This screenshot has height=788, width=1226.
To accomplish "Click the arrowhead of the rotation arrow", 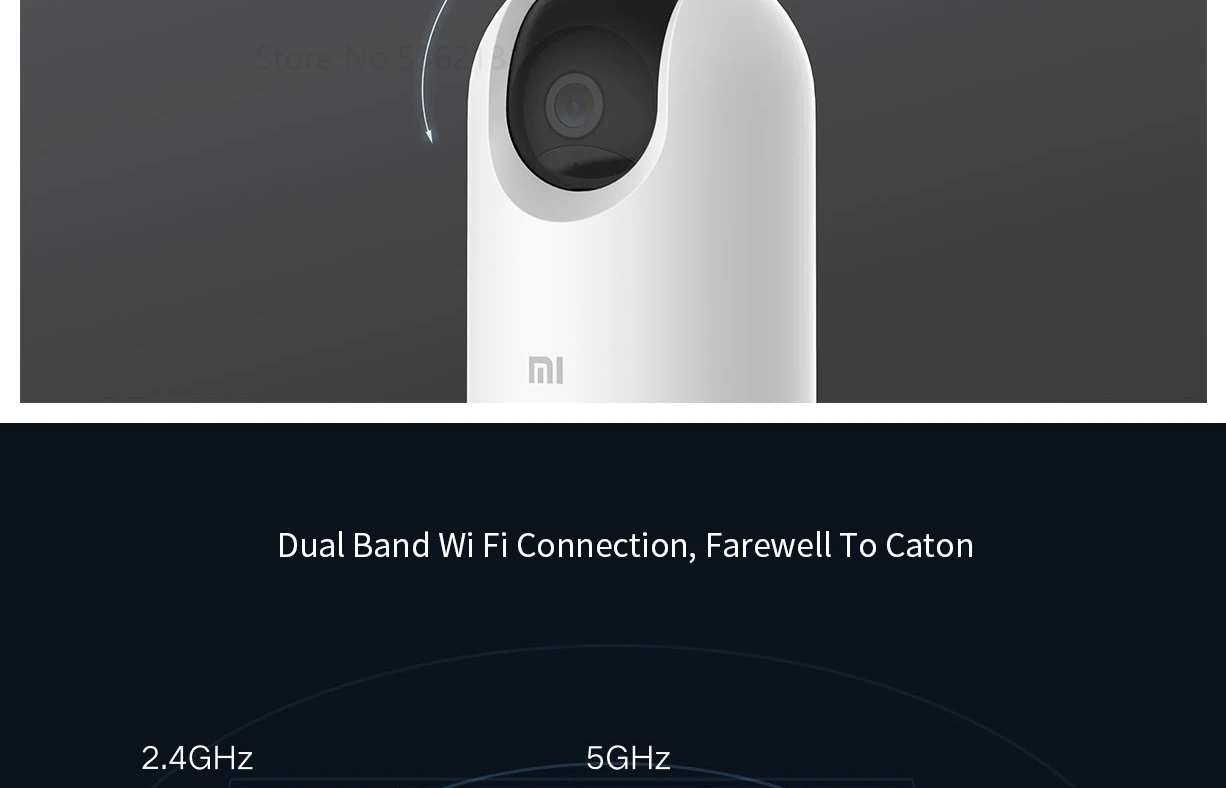I will [429, 134].
